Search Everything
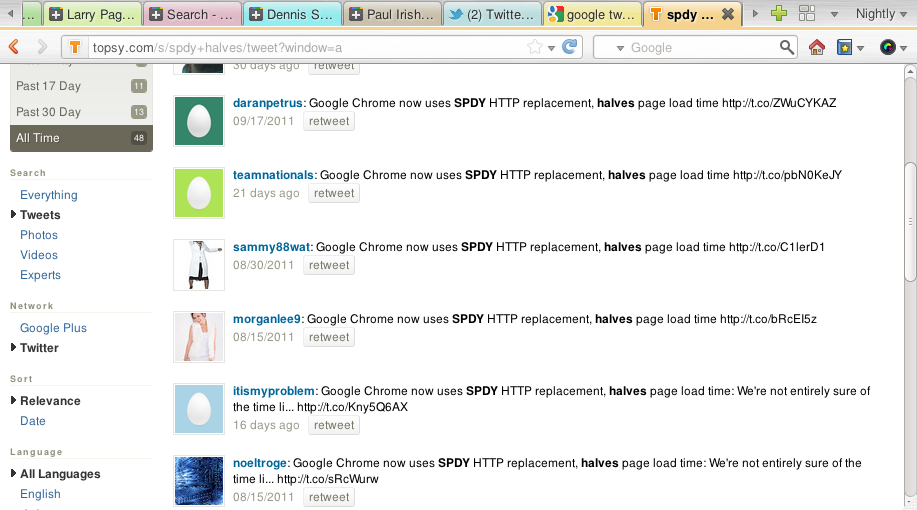Screen dimensions: 917x510 tap(49, 195)
